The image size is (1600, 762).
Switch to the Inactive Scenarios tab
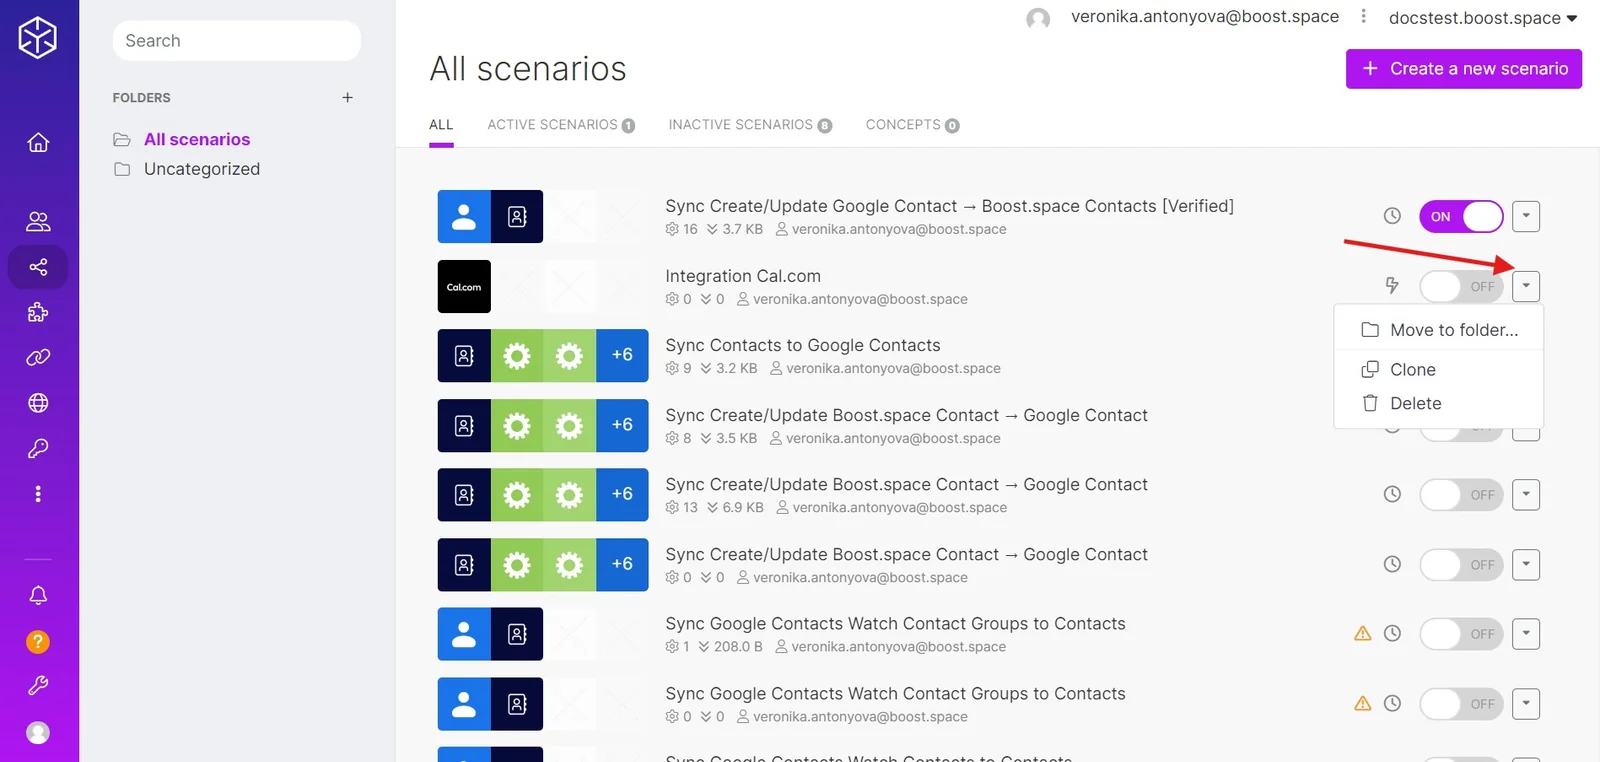750,125
